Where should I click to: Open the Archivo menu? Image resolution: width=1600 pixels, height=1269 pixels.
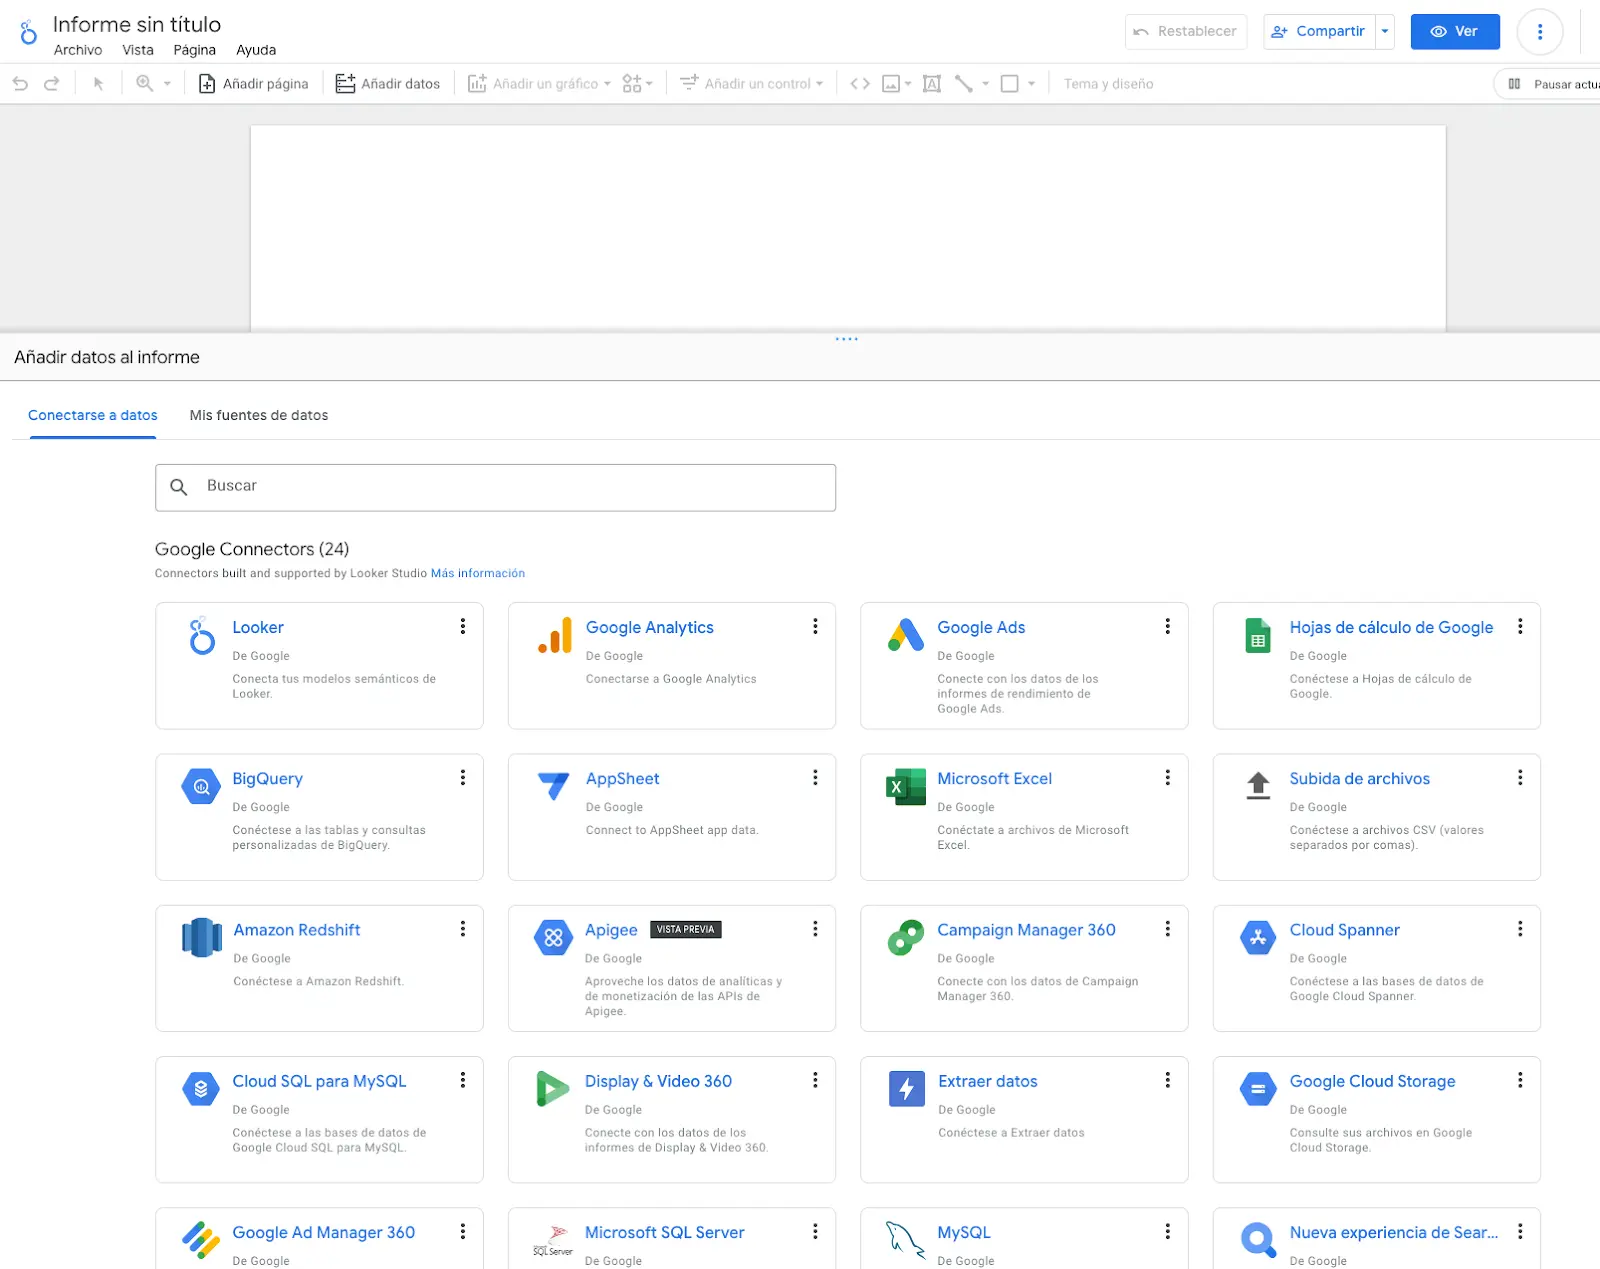coord(78,50)
